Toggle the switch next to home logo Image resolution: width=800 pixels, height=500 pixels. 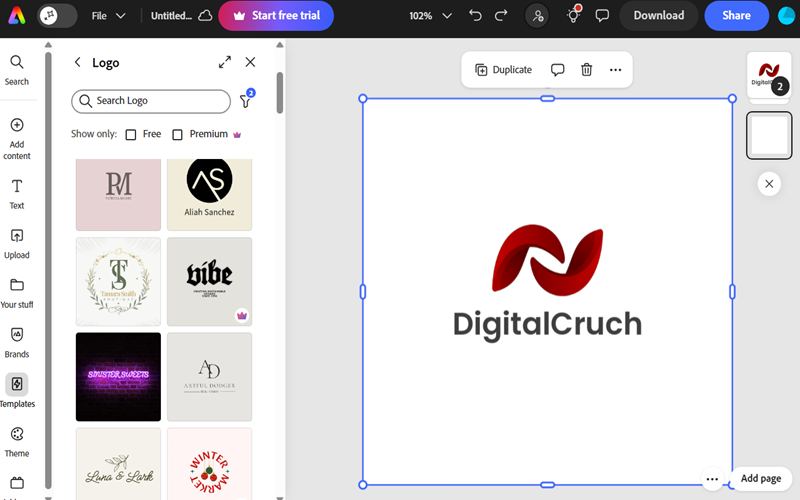pos(57,16)
